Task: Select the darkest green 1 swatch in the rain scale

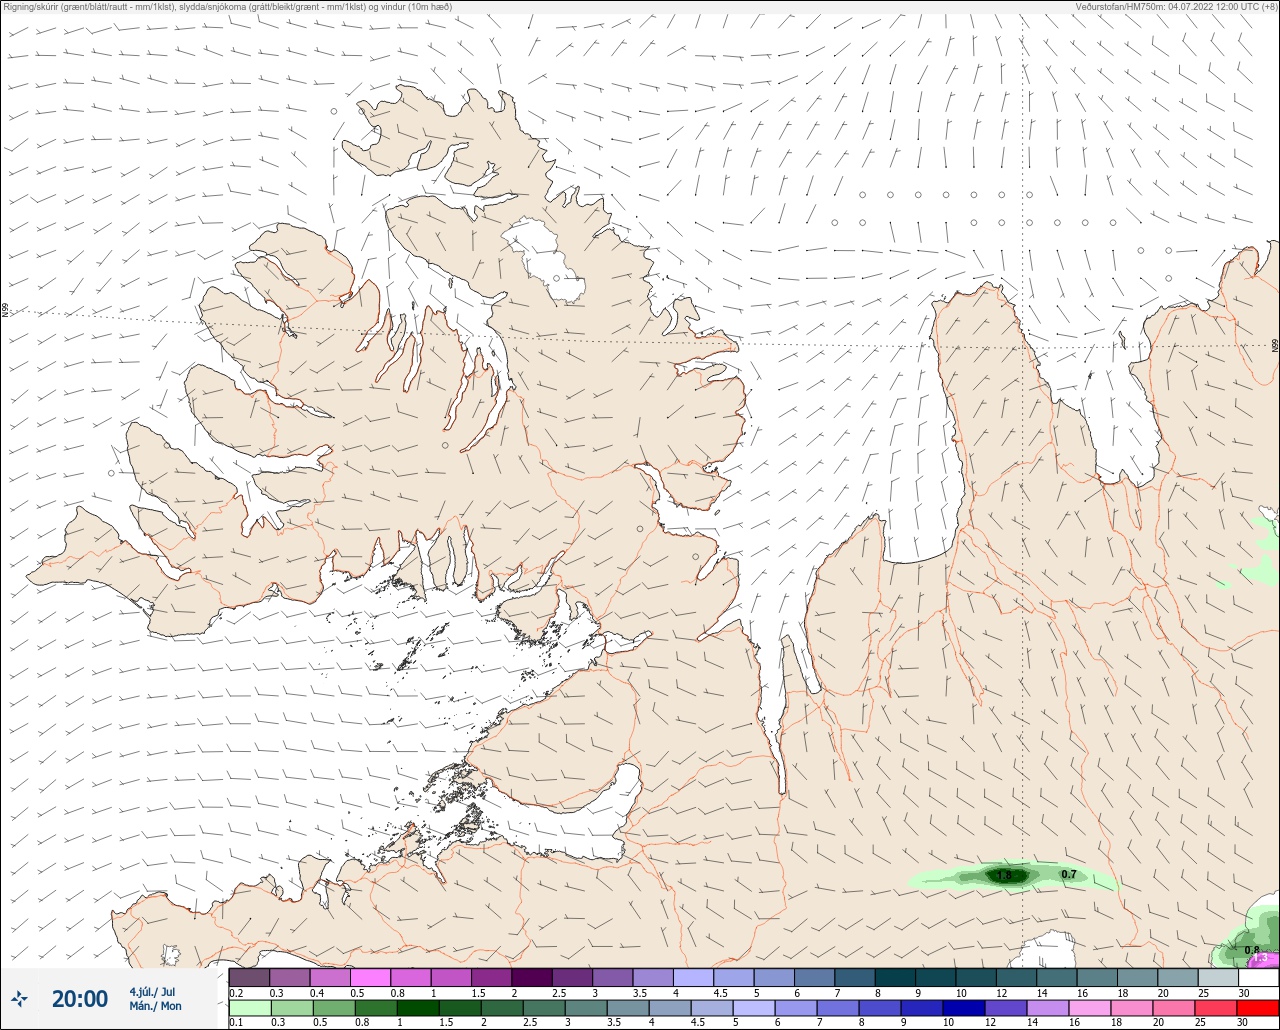Action: pyautogui.click(x=418, y=1007)
